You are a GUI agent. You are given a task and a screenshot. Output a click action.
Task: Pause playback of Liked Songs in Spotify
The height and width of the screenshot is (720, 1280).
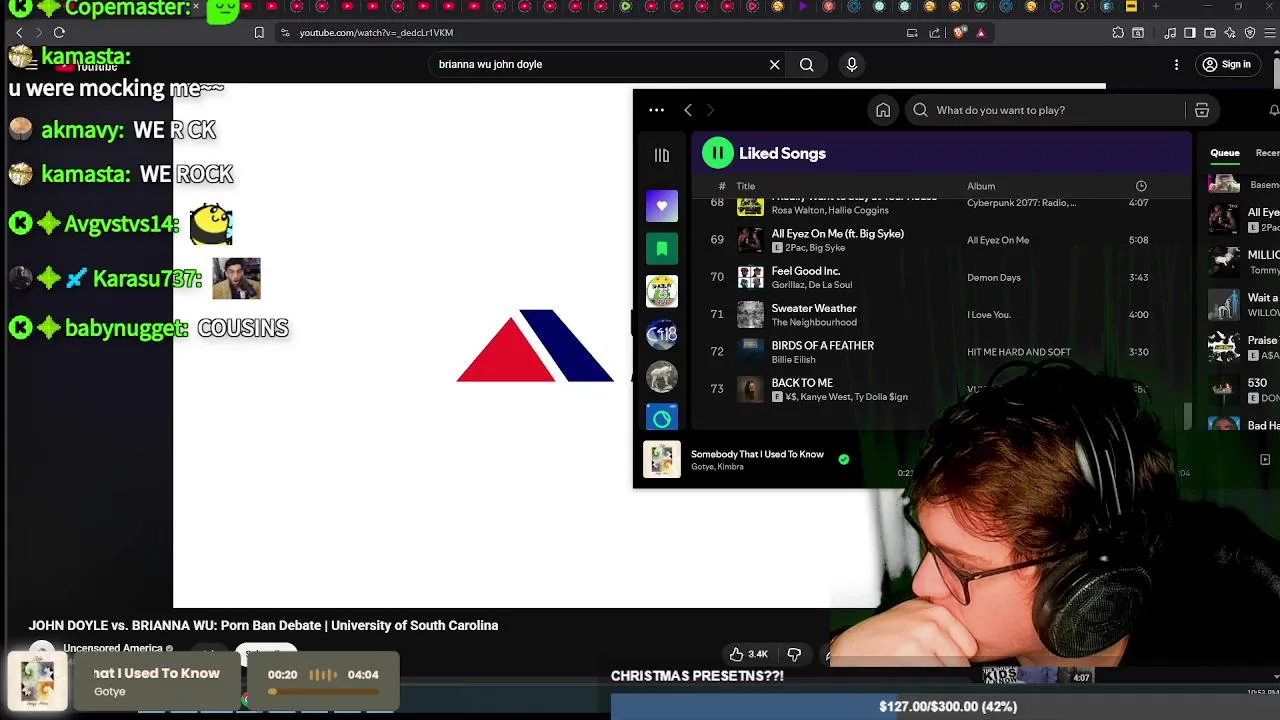[x=717, y=153]
